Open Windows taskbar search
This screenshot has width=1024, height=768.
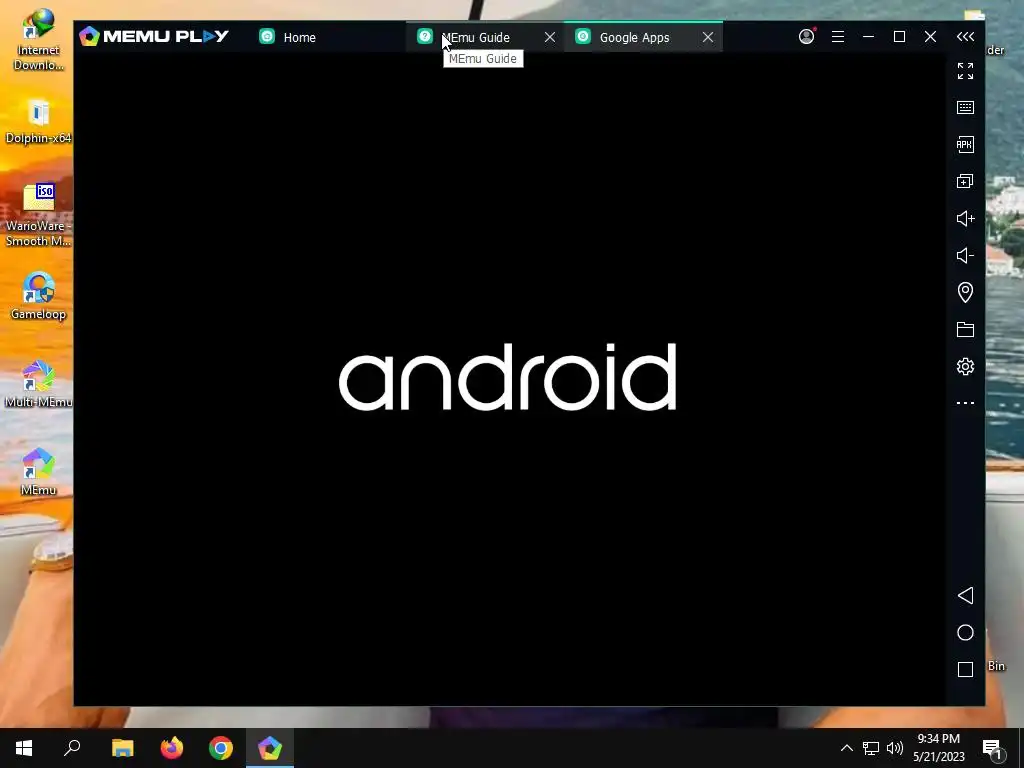click(x=72, y=748)
